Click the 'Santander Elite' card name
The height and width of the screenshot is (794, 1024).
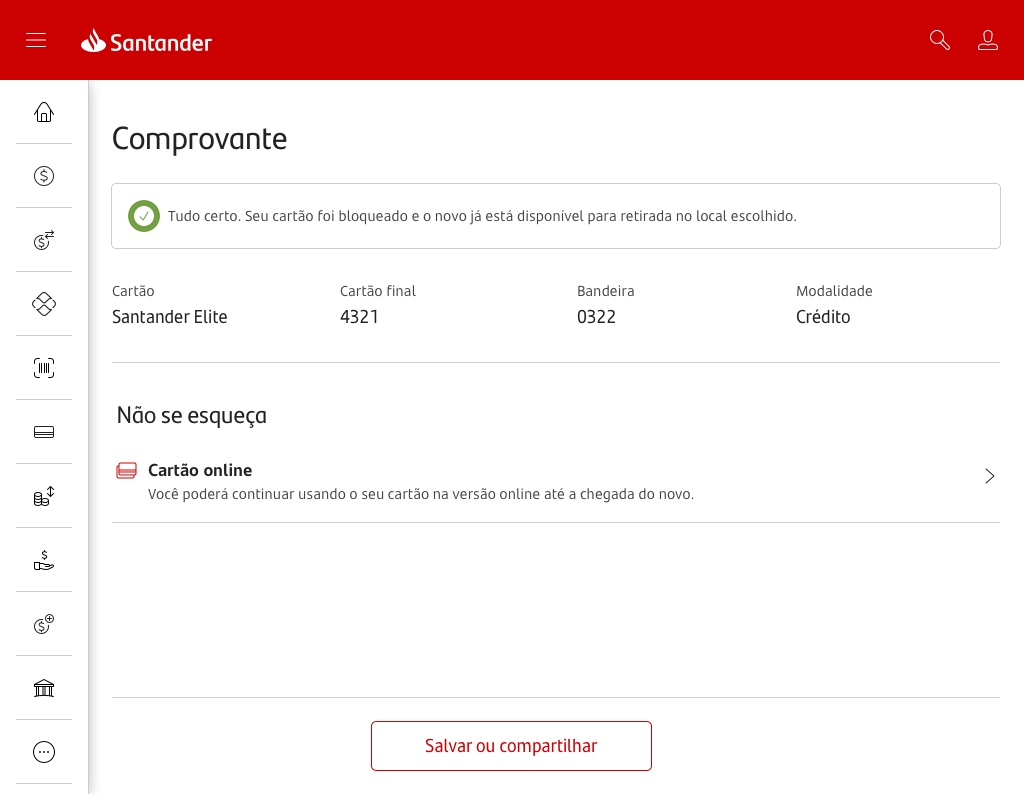pos(170,317)
